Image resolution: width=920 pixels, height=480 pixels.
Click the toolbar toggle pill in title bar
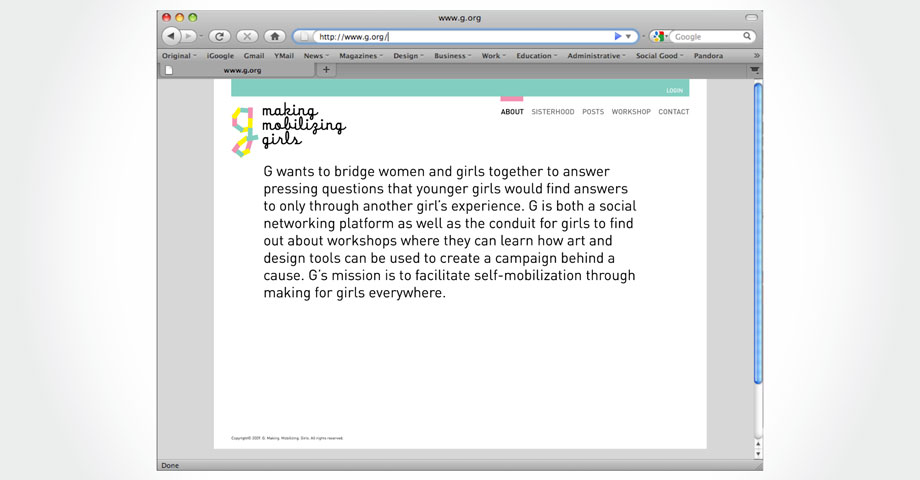tap(751, 18)
